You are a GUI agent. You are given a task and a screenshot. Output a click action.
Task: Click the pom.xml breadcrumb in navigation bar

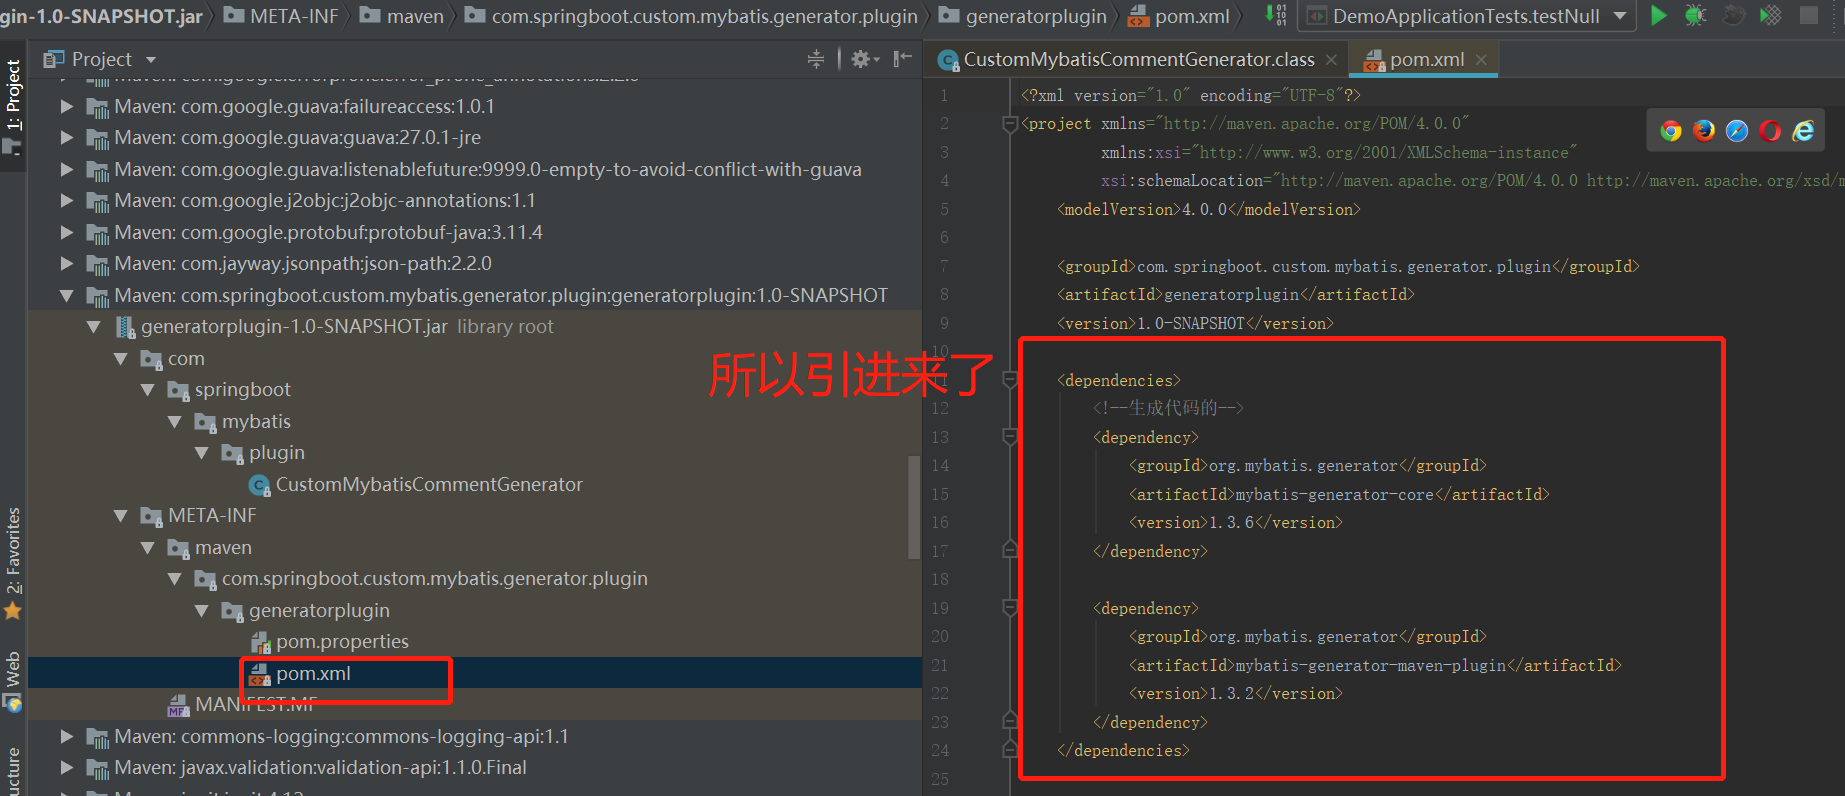pyautogui.click(x=1180, y=16)
